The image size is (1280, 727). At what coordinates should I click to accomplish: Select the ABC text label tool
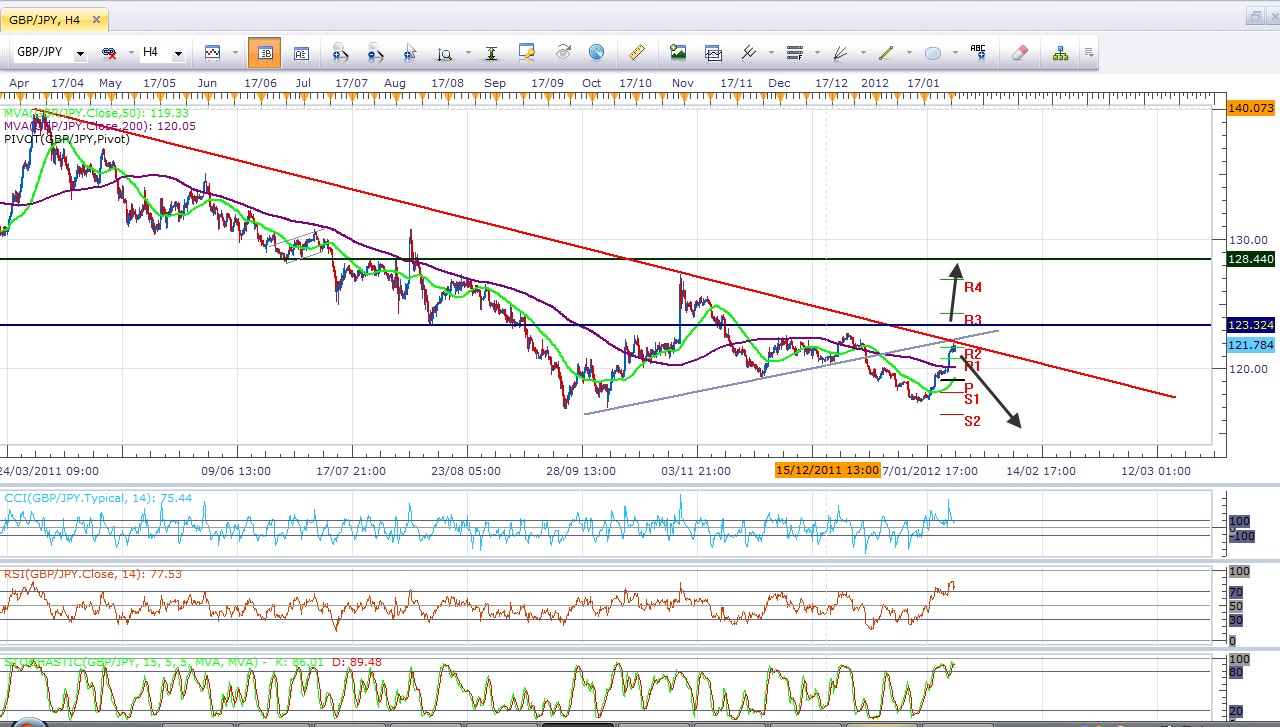[x=977, y=52]
